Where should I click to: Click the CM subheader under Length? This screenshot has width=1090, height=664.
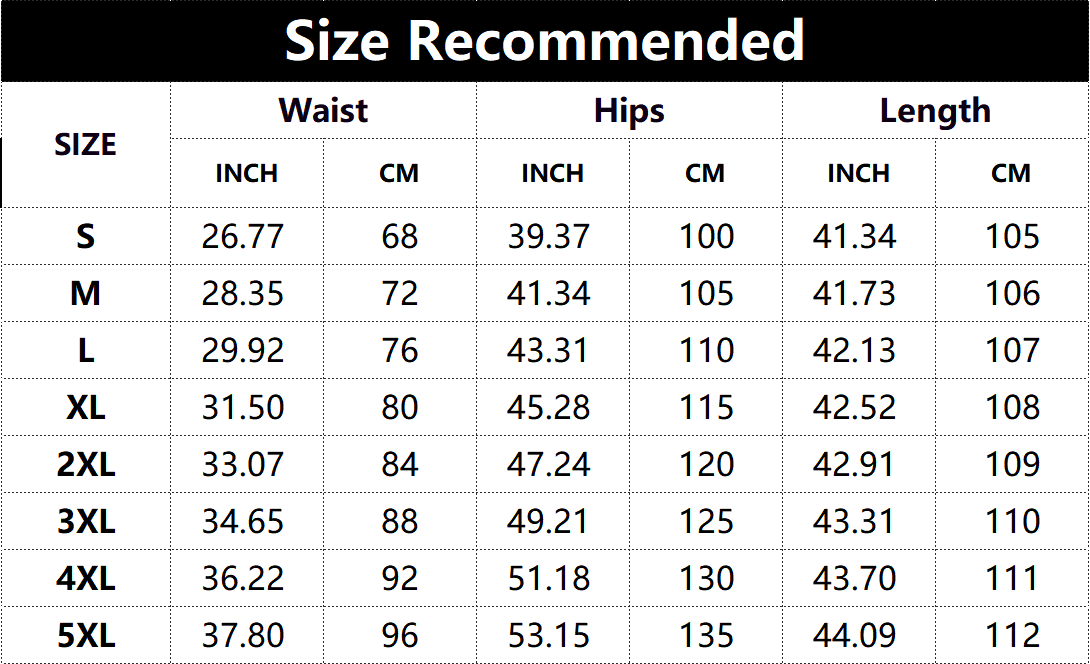1011,174
